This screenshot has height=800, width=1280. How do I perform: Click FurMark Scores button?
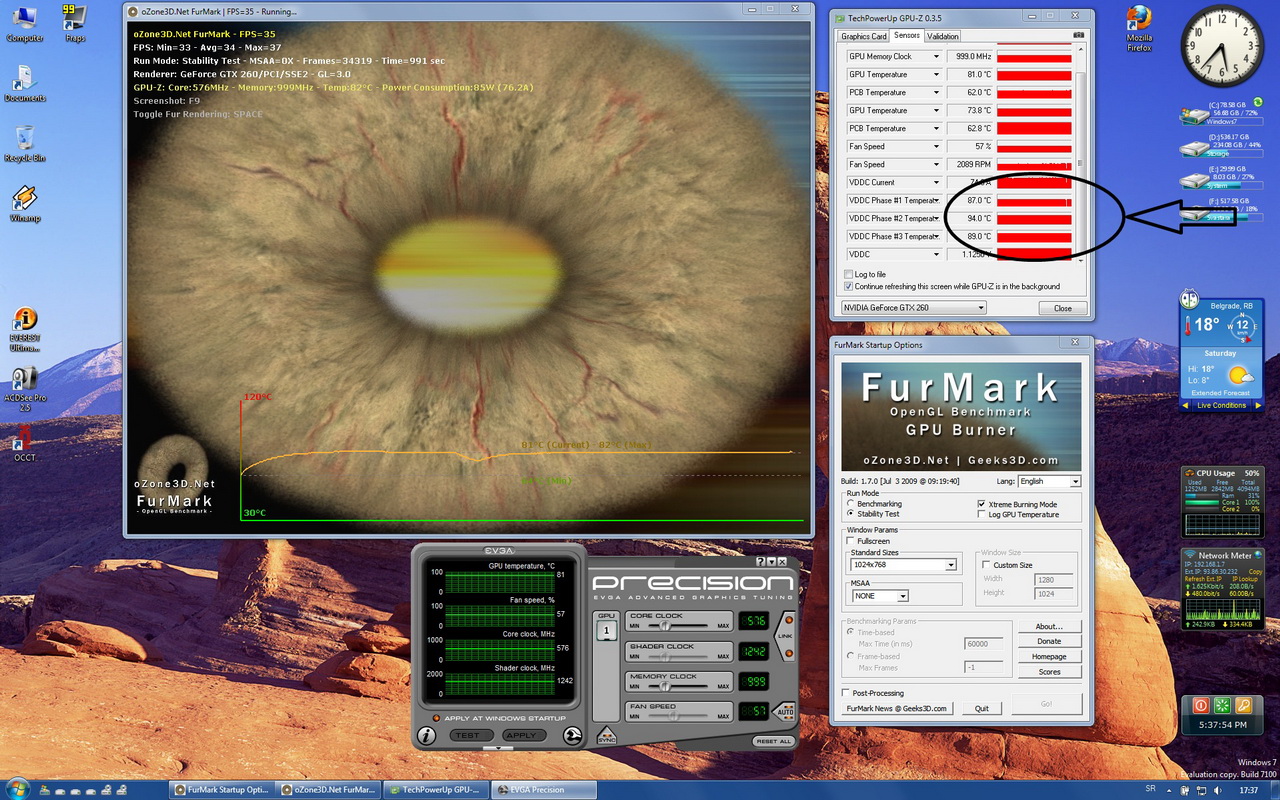coord(1050,672)
